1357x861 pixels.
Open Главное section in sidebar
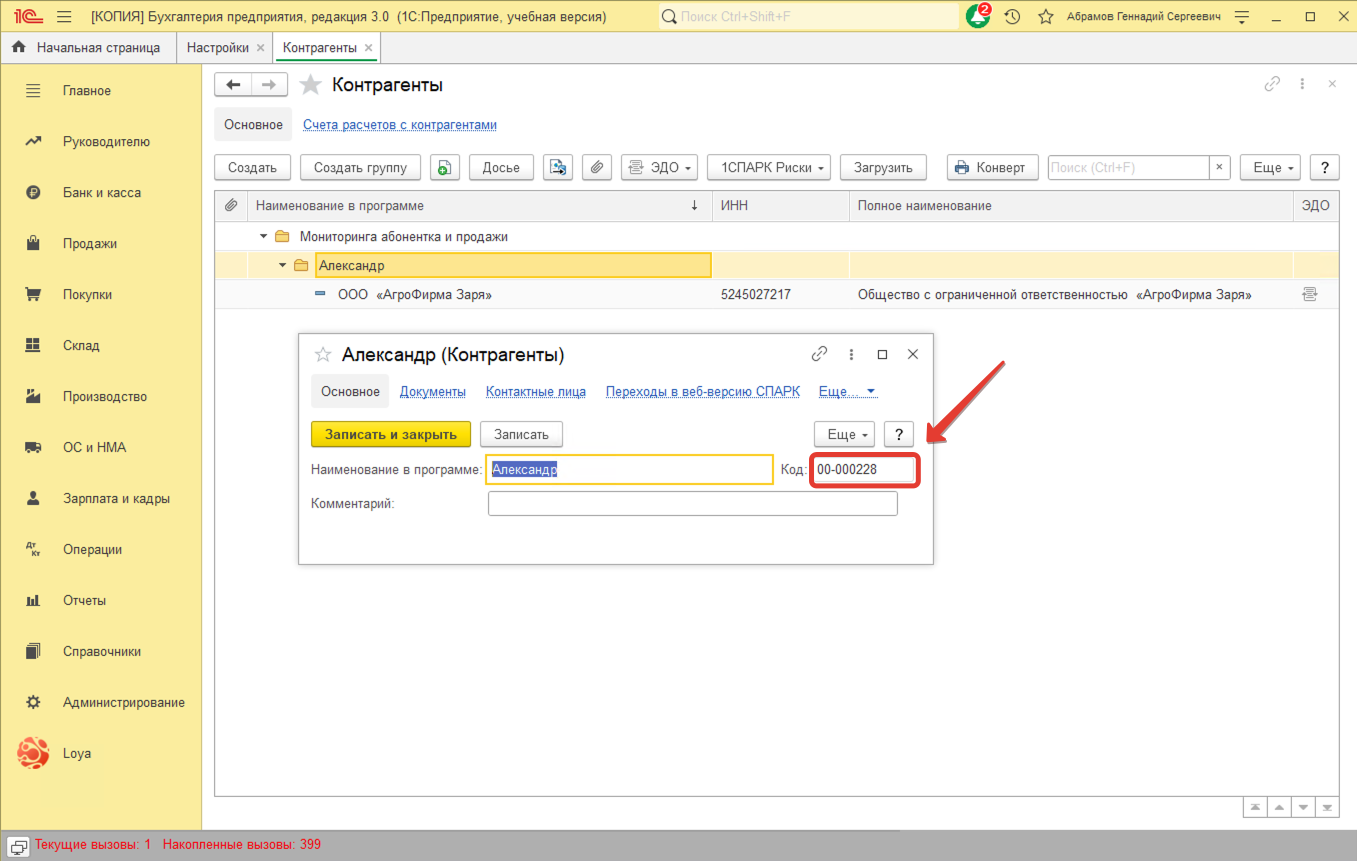tap(86, 91)
